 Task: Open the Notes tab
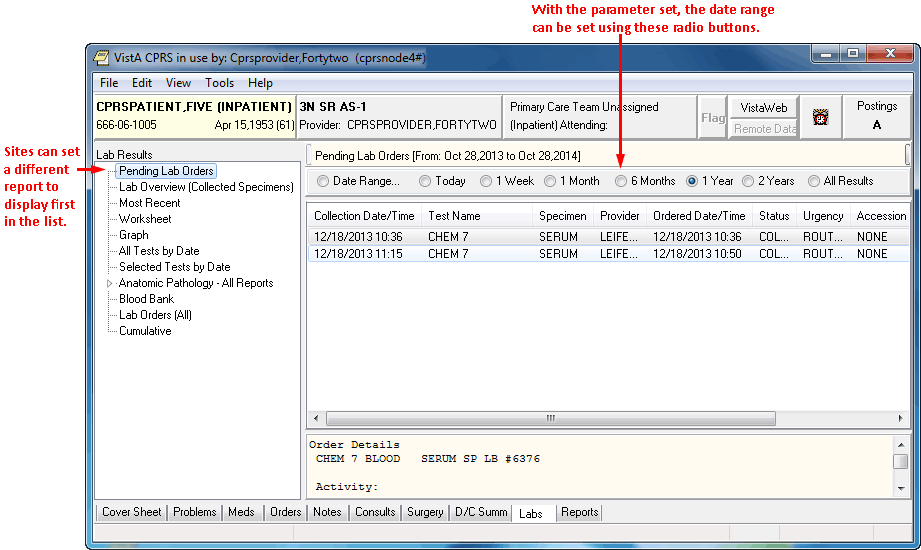tap(327, 512)
